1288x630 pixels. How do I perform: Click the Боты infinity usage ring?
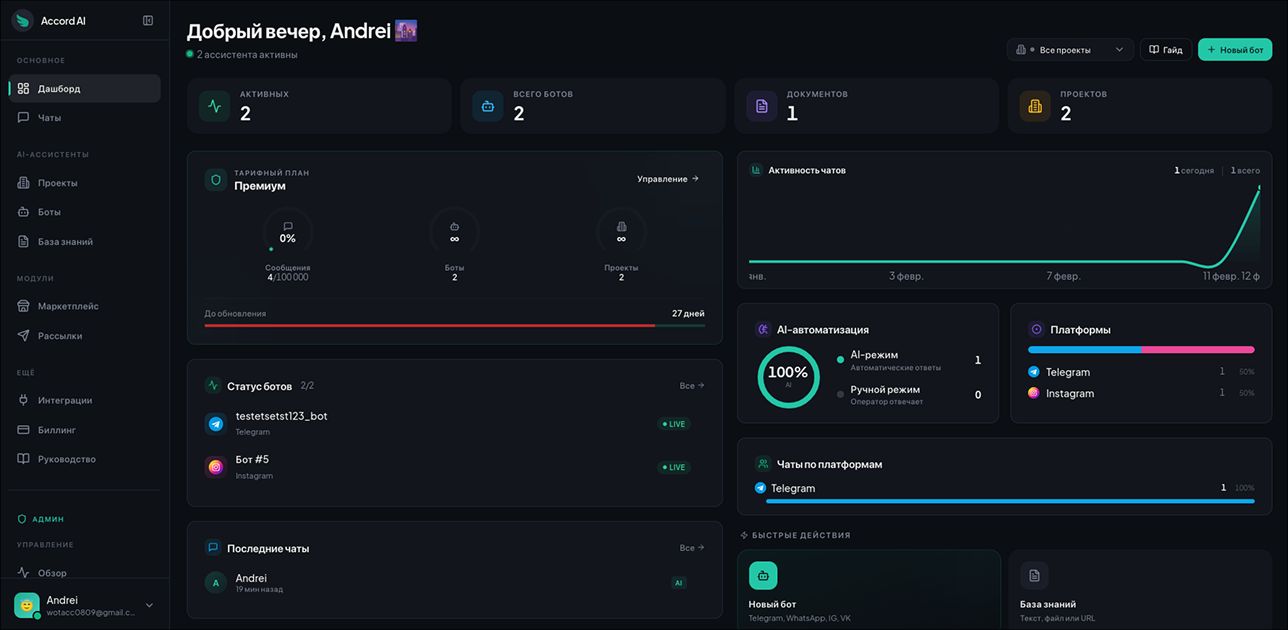pyautogui.click(x=454, y=232)
